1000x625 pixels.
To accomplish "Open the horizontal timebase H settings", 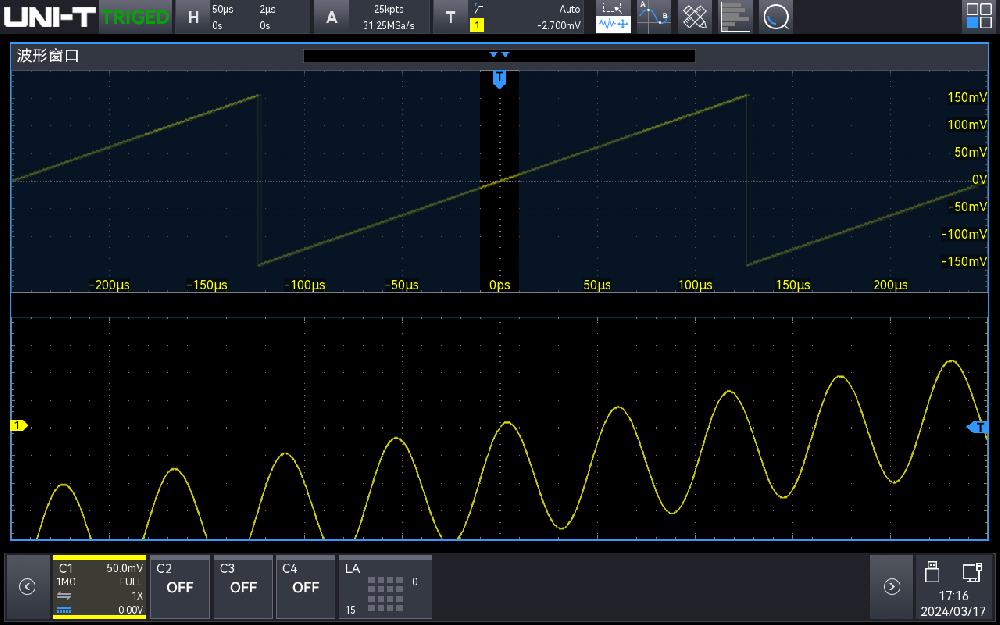I will click(x=194, y=17).
